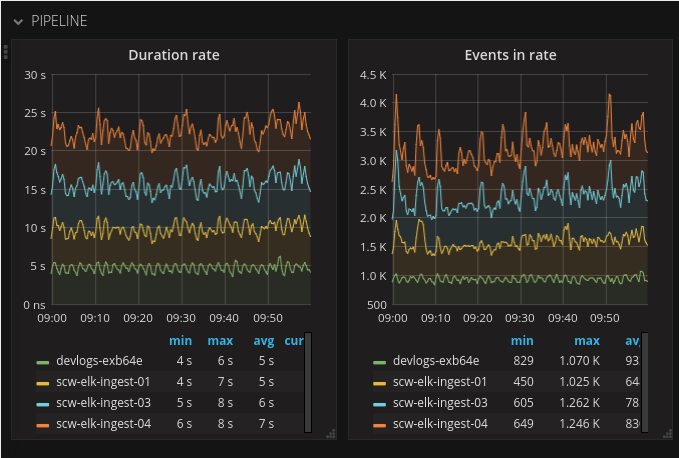
Task: Click the 829 min value in Events in rate
Action: coord(523,361)
